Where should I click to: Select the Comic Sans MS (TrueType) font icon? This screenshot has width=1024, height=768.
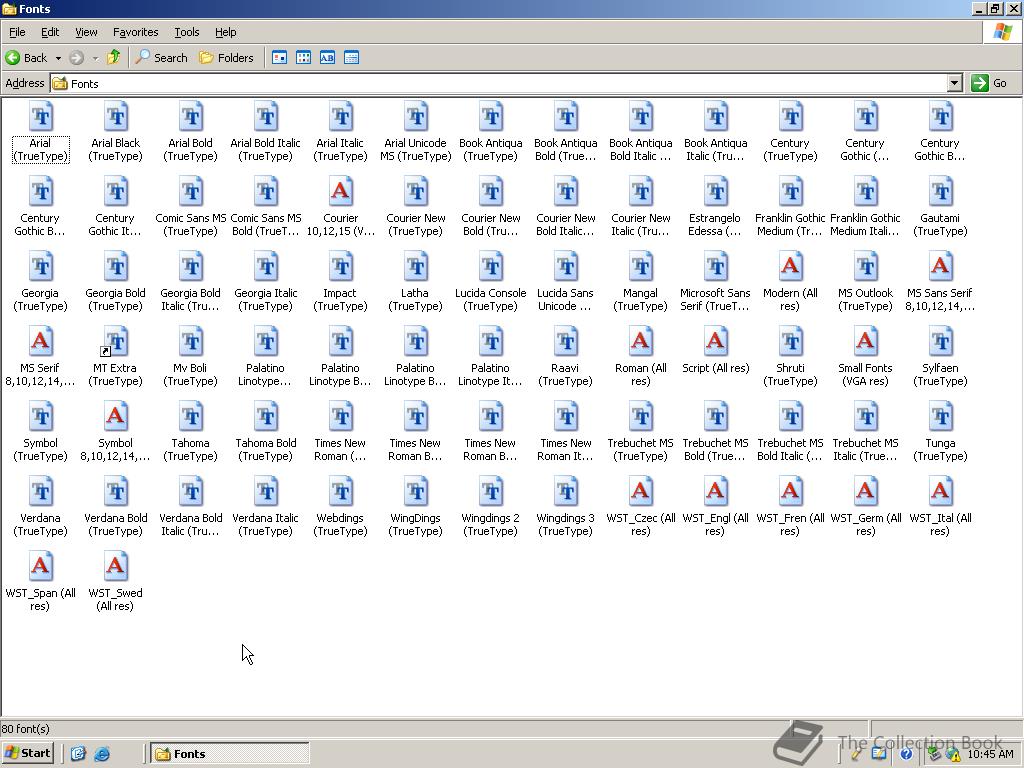point(191,193)
